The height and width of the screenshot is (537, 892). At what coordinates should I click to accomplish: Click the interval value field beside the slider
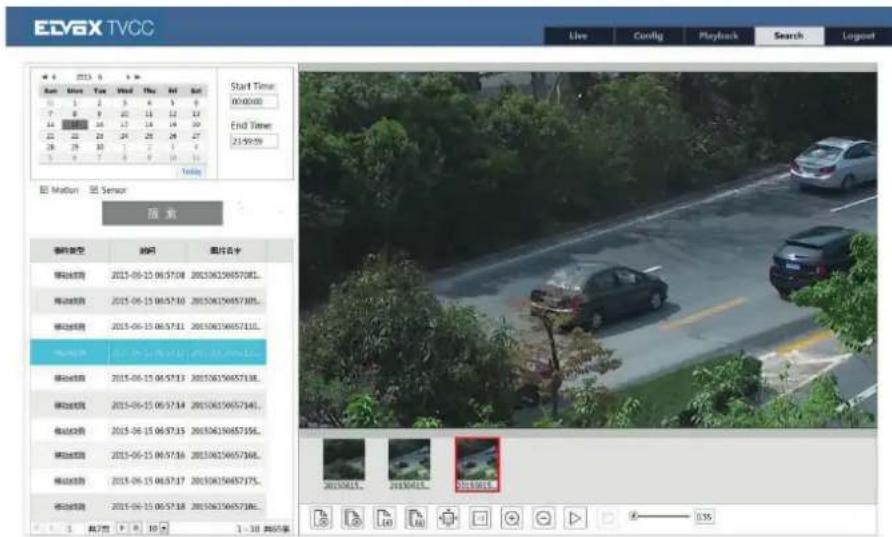(704, 517)
